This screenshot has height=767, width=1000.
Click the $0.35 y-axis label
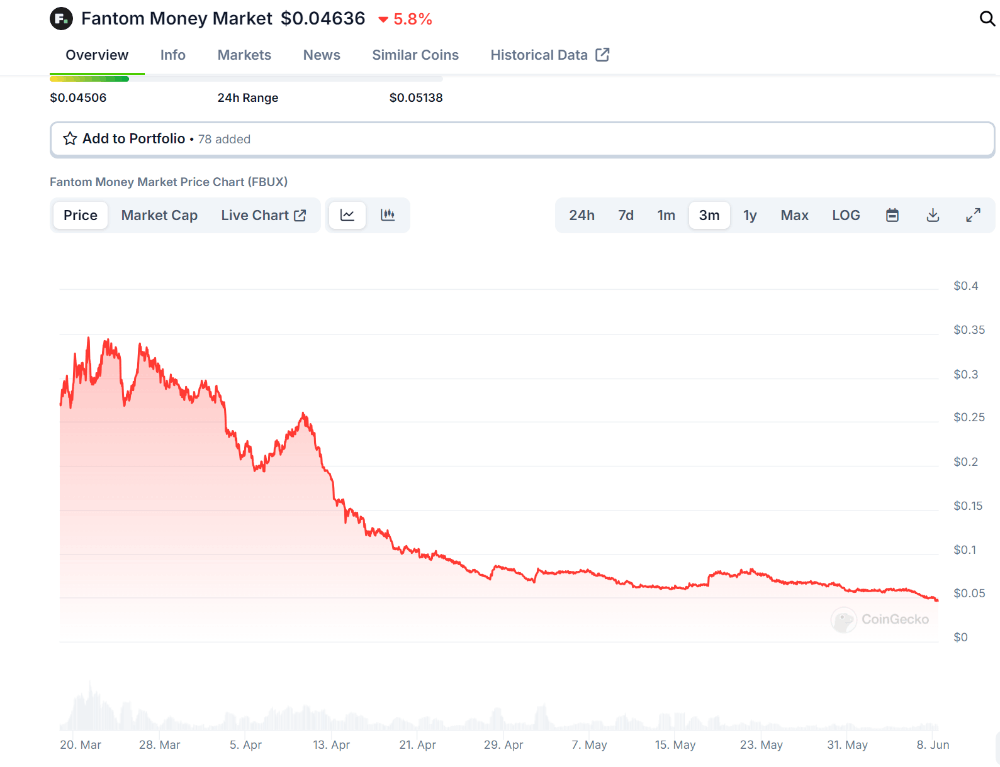click(969, 330)
